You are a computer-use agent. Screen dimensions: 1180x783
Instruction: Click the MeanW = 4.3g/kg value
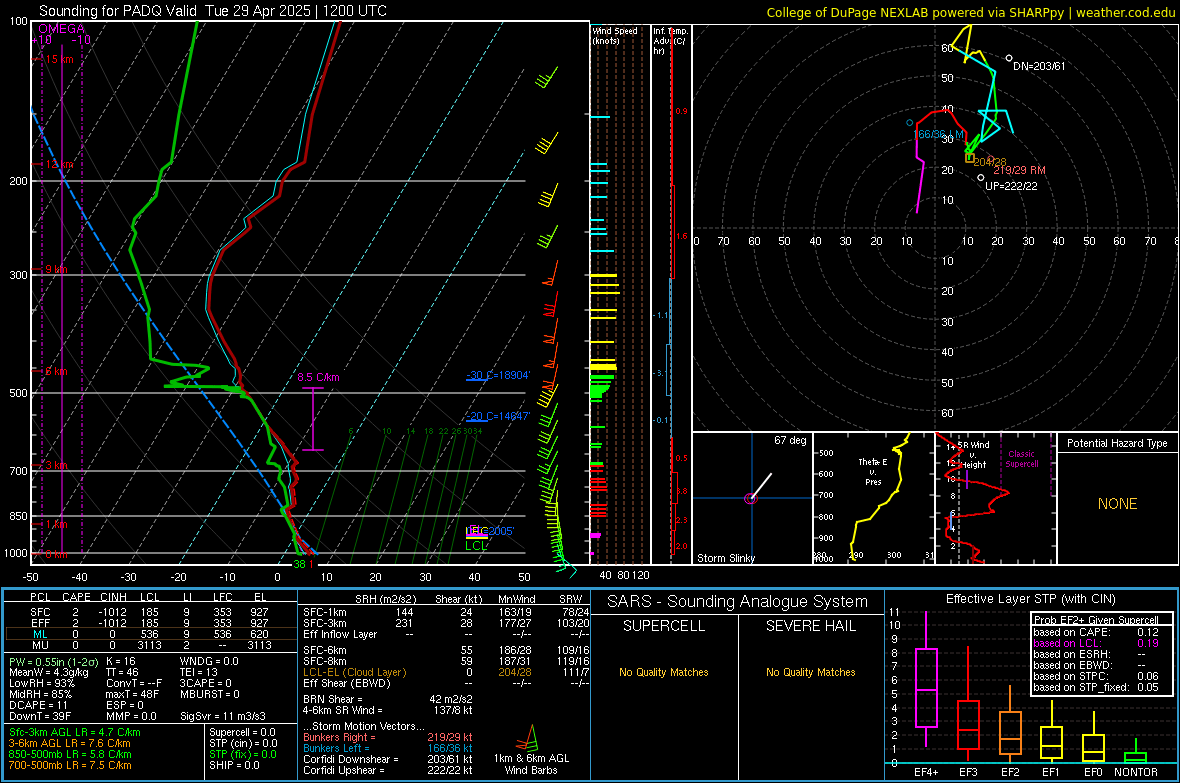49,672
